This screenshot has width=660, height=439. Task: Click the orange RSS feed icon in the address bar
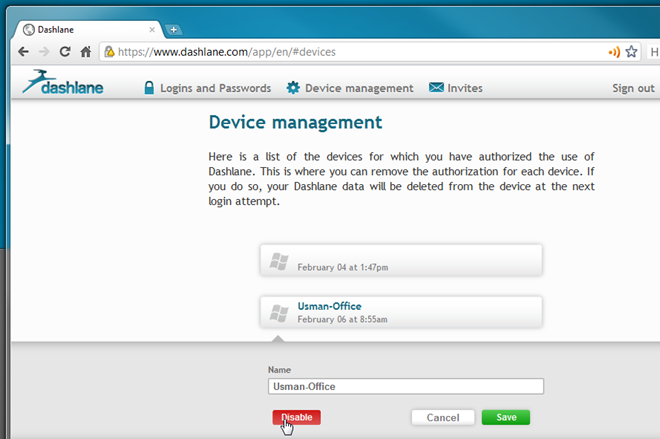point(614,52)
